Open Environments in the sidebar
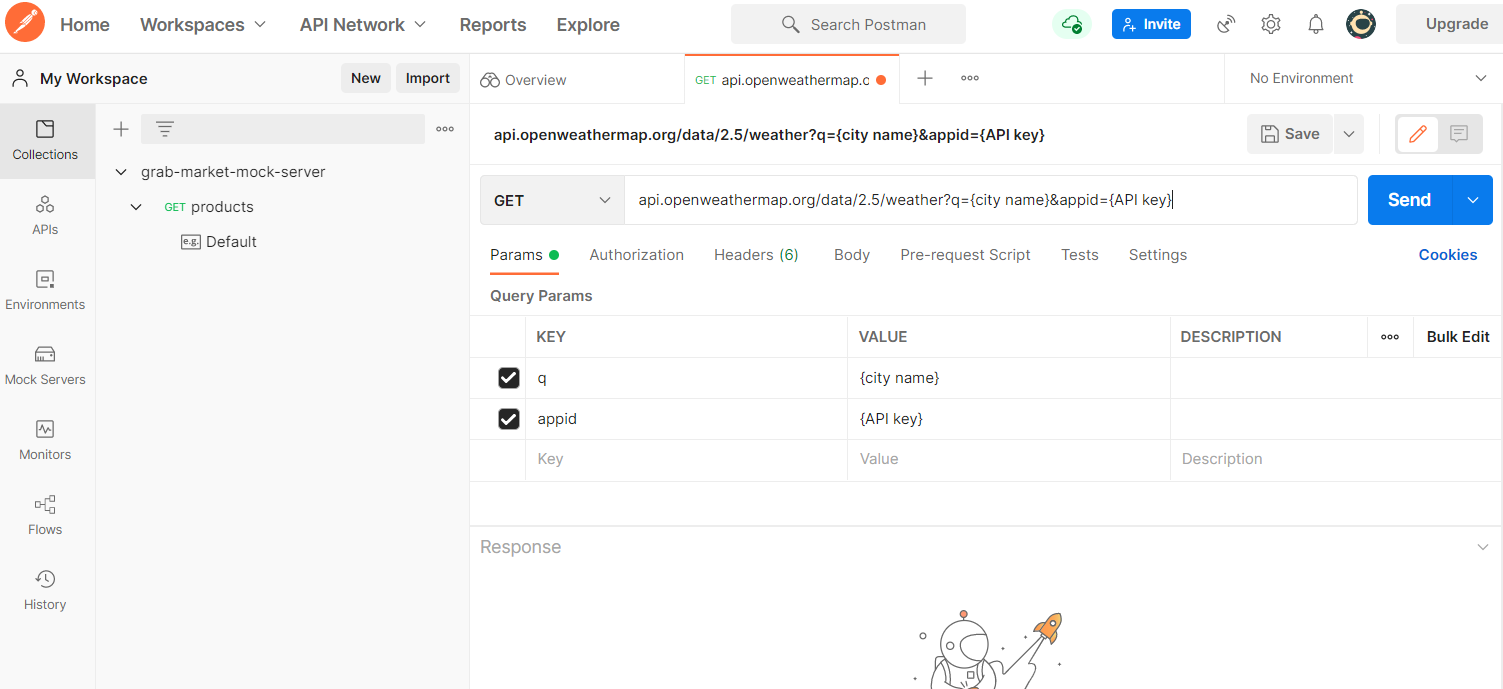 [46, 290]
